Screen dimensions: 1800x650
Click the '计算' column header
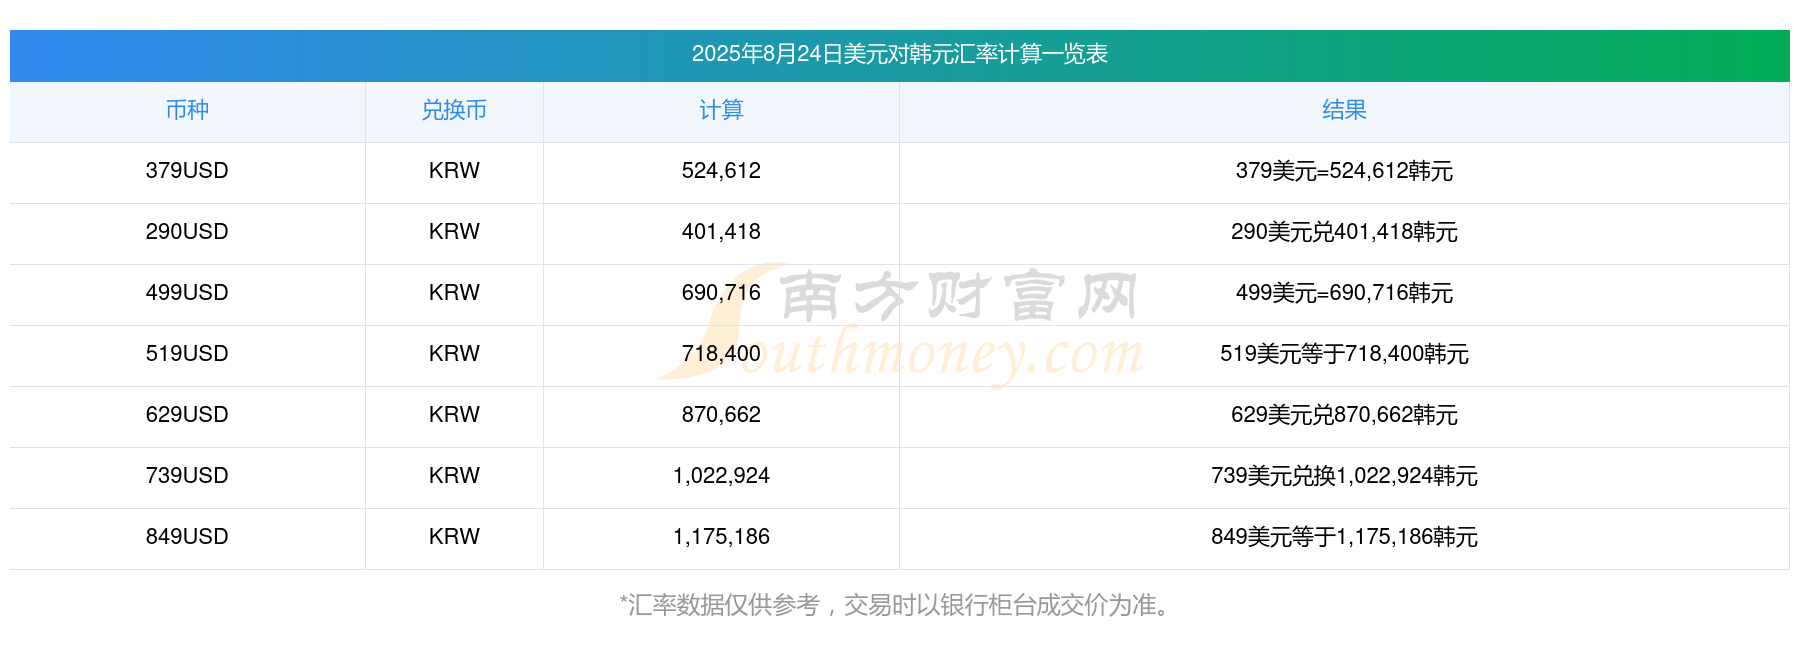(721, 110)
